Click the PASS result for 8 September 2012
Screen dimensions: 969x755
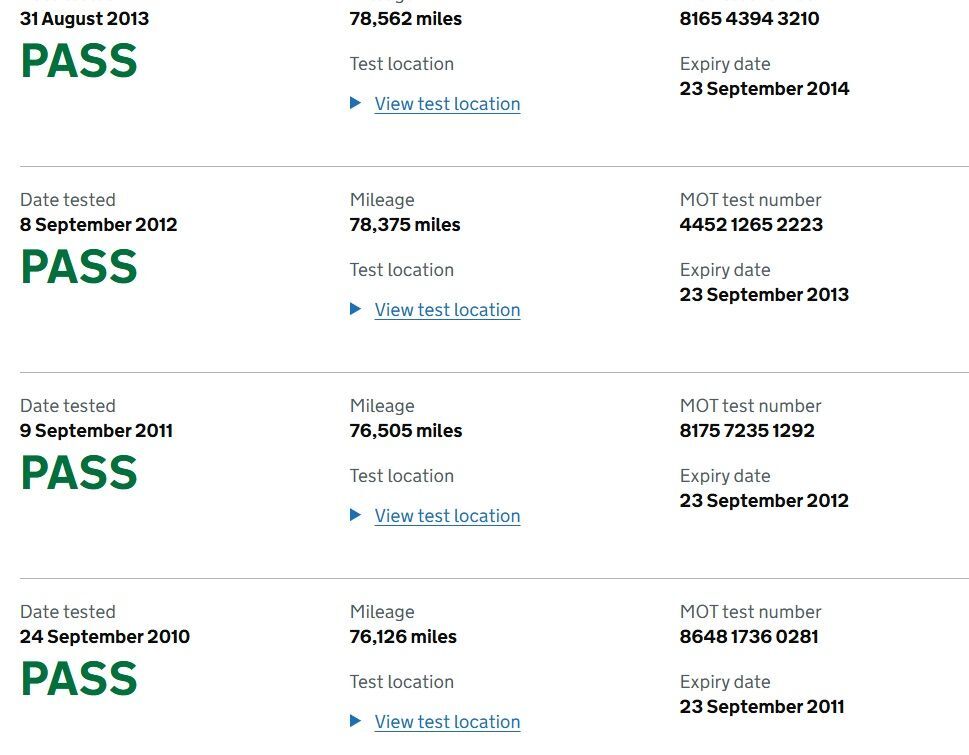(79, 267)
